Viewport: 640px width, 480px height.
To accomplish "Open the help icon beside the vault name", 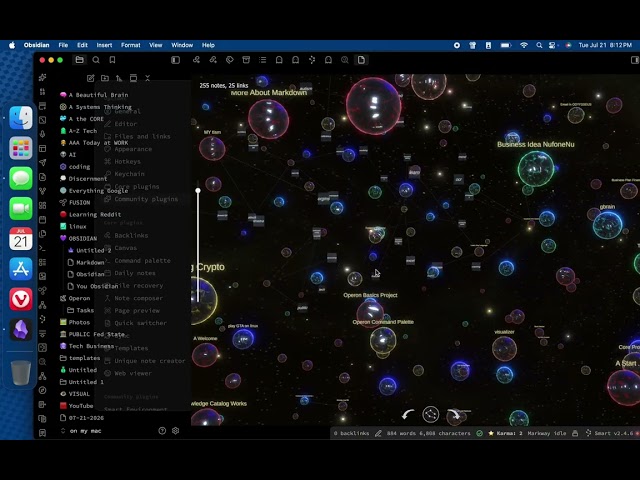I will click(162, 431).
